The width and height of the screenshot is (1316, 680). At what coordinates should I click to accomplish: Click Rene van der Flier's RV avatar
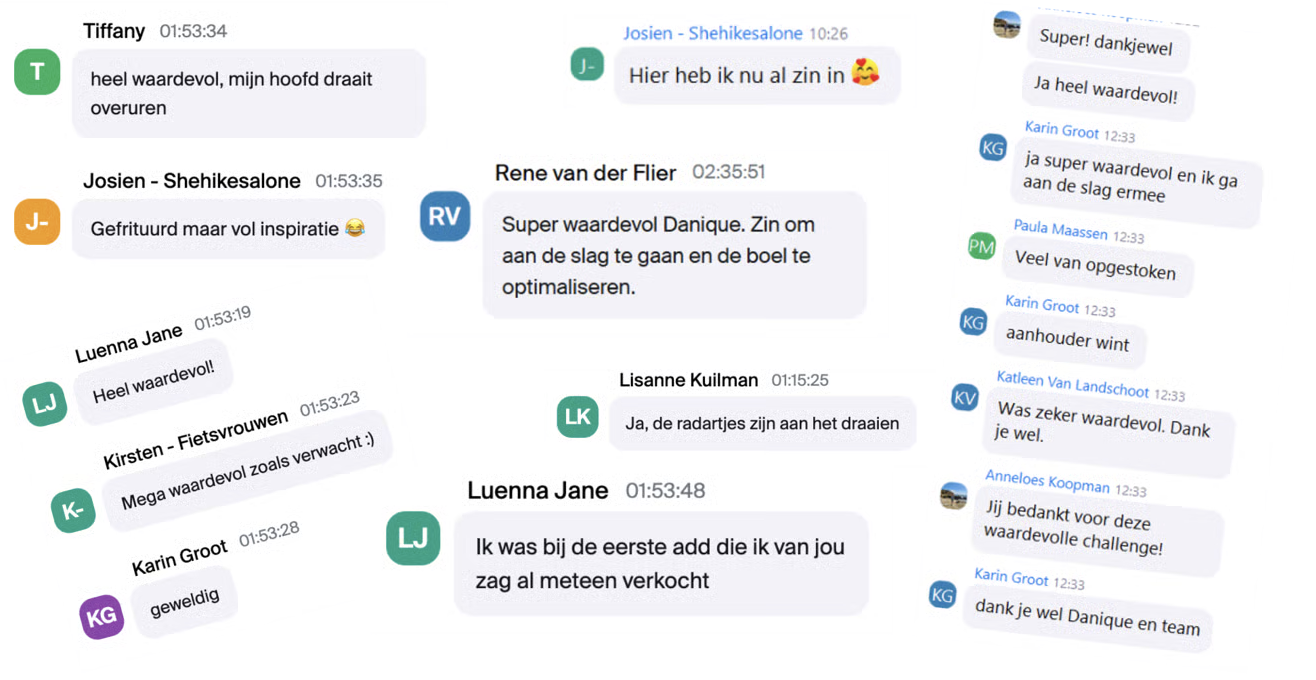tap(445, 215)
